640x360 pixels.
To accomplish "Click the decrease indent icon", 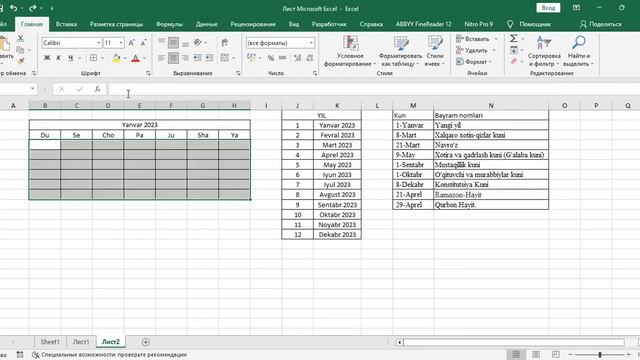I will tap(198, 58).
